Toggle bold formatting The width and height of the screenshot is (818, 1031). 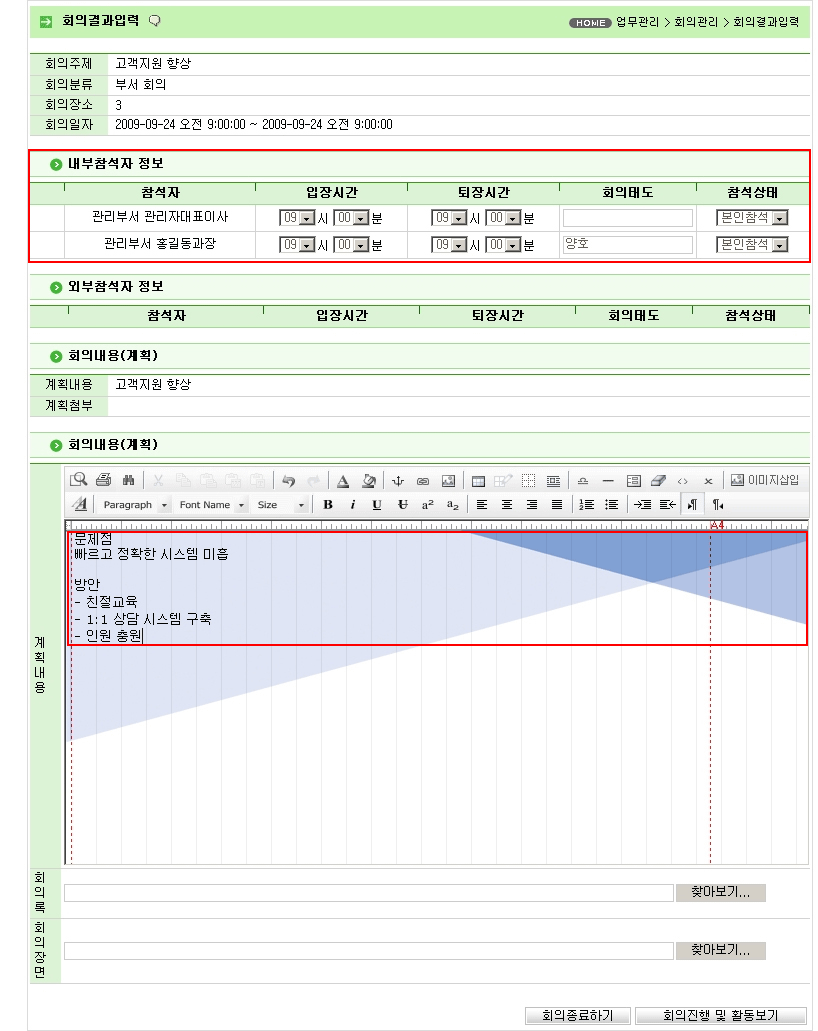pyautogui.click(x=327, y=505)
